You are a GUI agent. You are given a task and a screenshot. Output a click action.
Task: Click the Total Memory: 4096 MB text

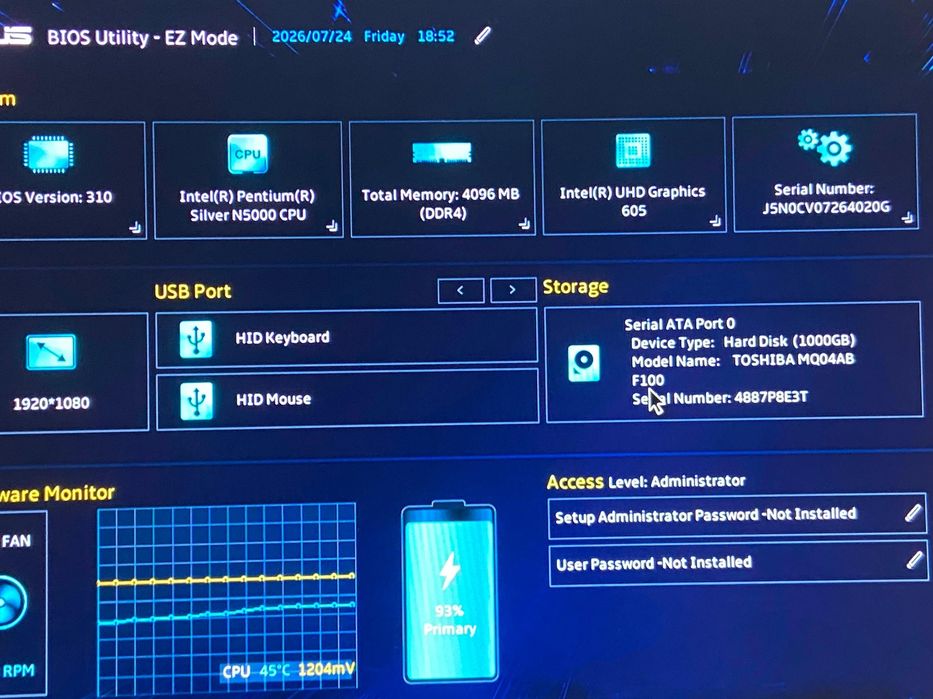pyautogui.click(x=440, y=195)
